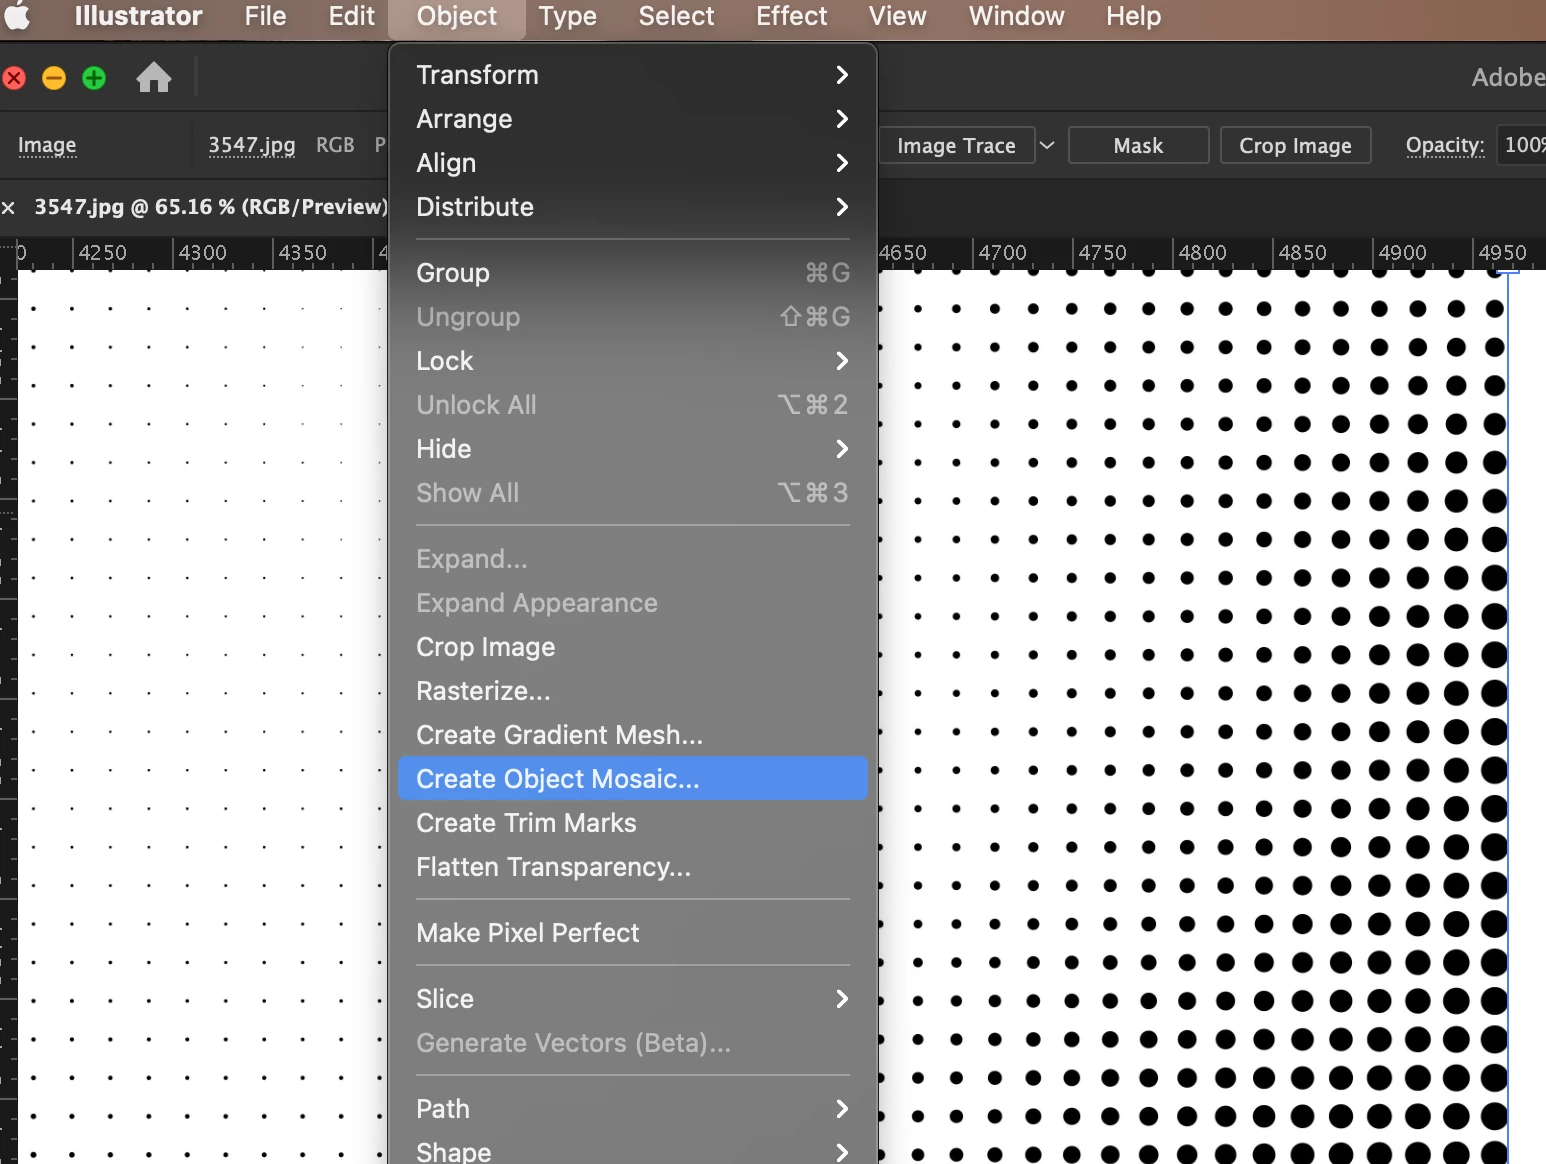
Task: Click the 3547.jpg linked file name
Action: (x=251, y=145)
